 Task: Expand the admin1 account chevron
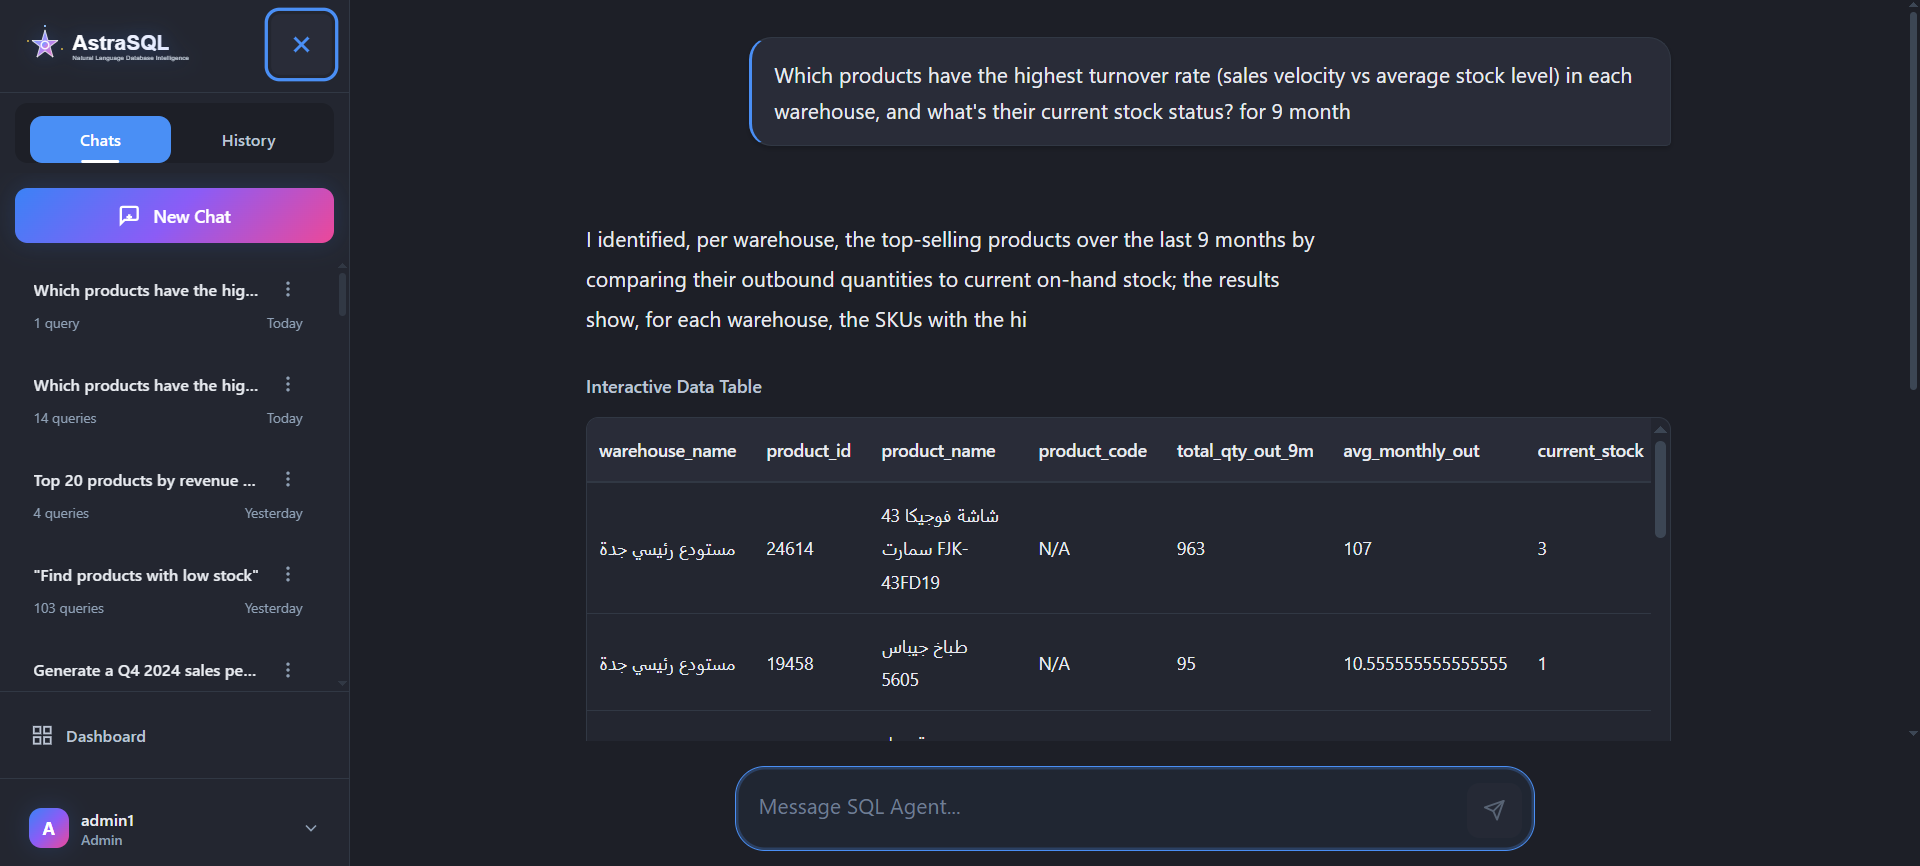point(310,828)
